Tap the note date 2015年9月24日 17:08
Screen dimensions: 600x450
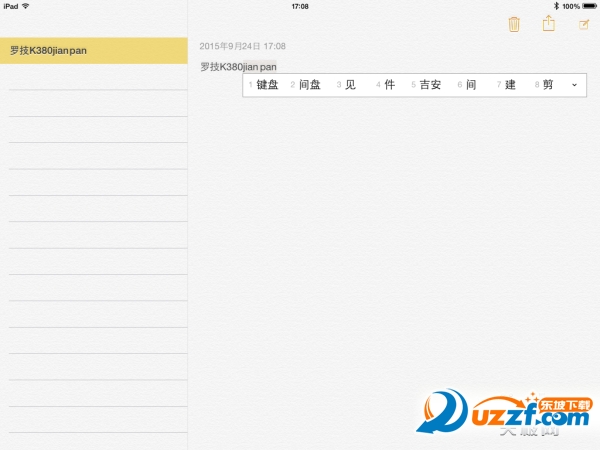(243, 46)
